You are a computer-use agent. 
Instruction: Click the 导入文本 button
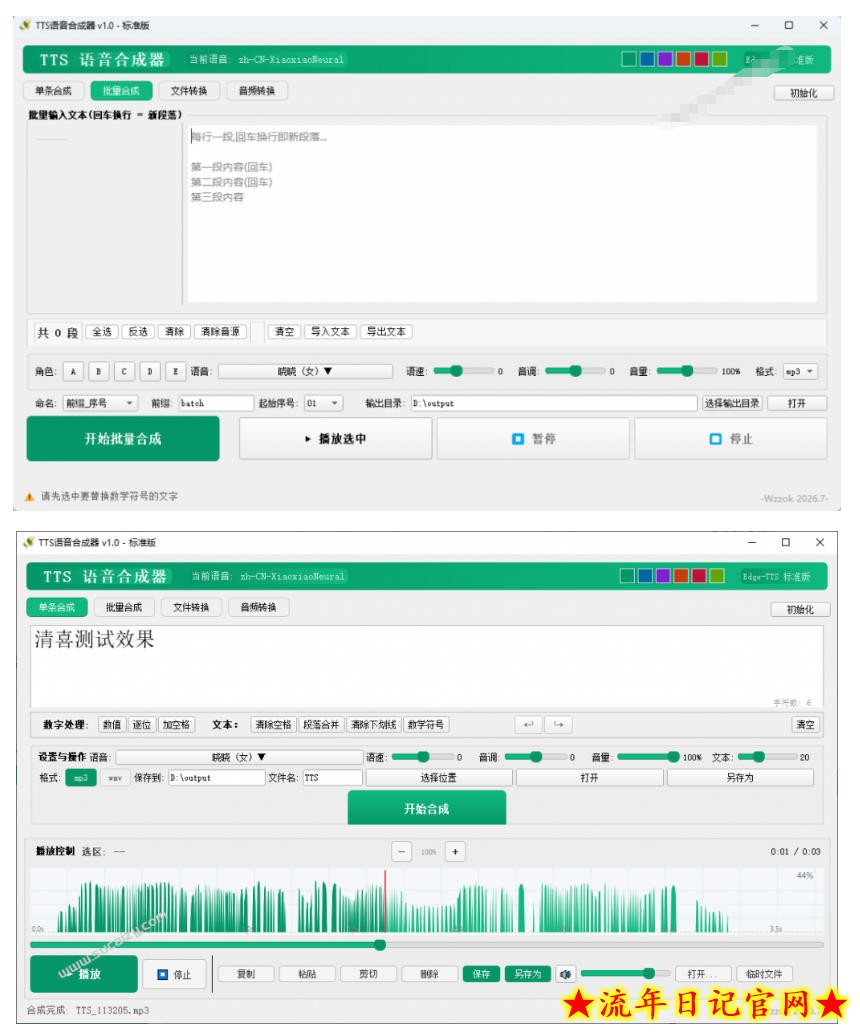point(330,331)
